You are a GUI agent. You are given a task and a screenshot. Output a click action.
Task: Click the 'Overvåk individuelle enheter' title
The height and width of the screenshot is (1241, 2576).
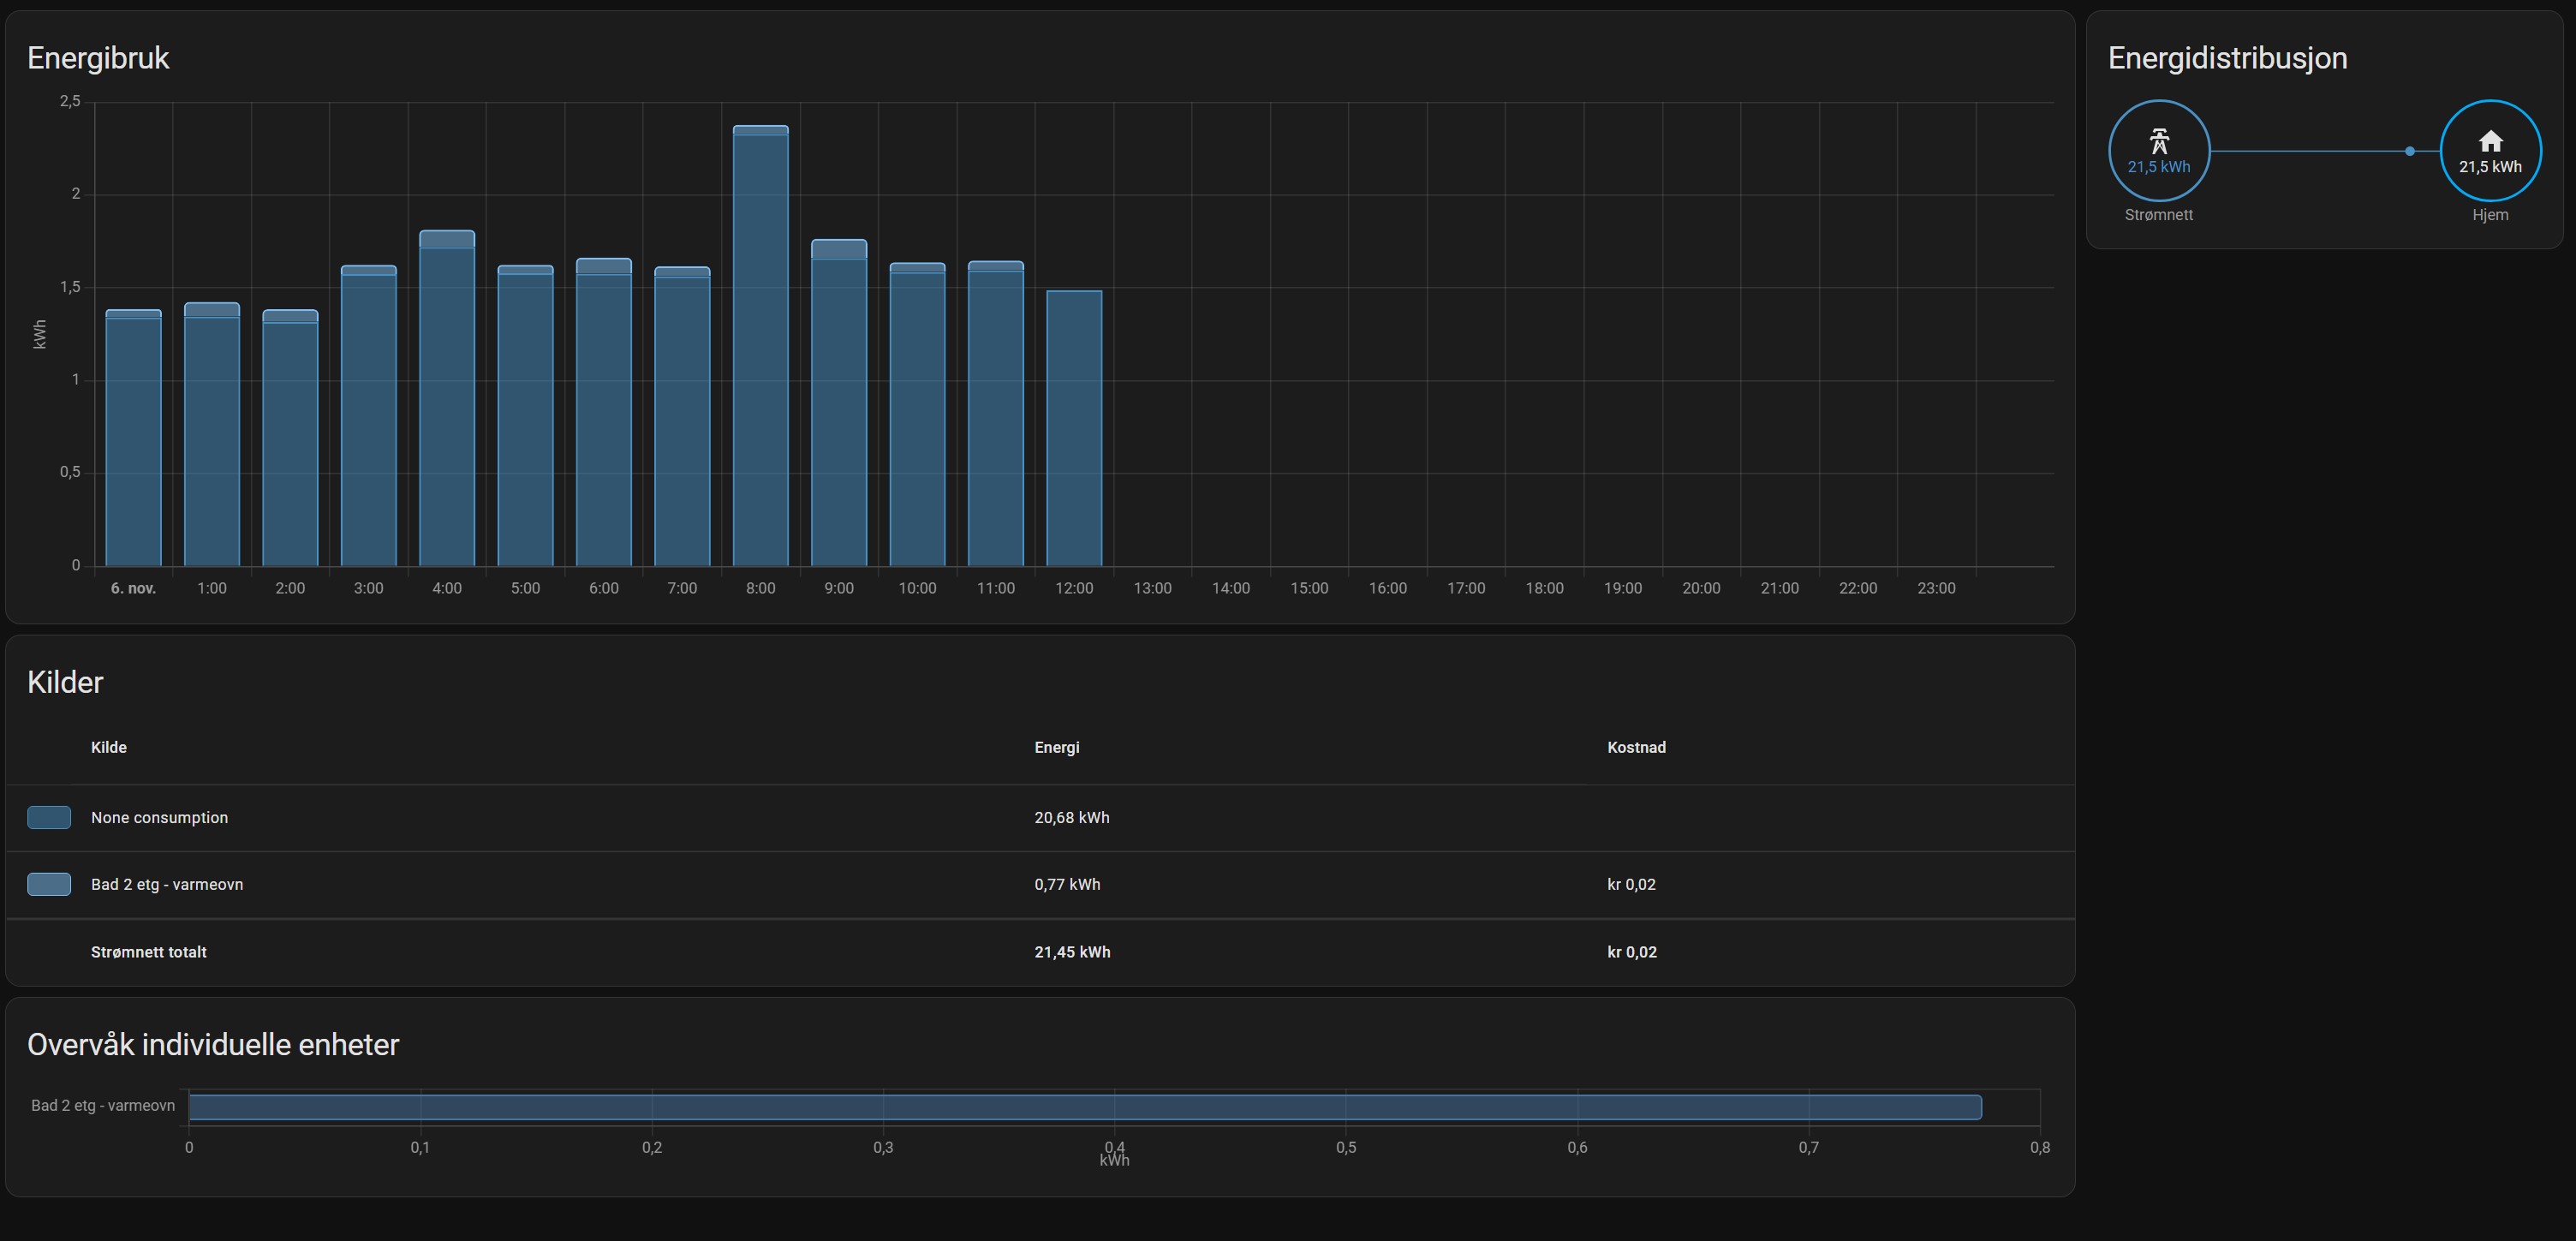(x=213, y=1044)
